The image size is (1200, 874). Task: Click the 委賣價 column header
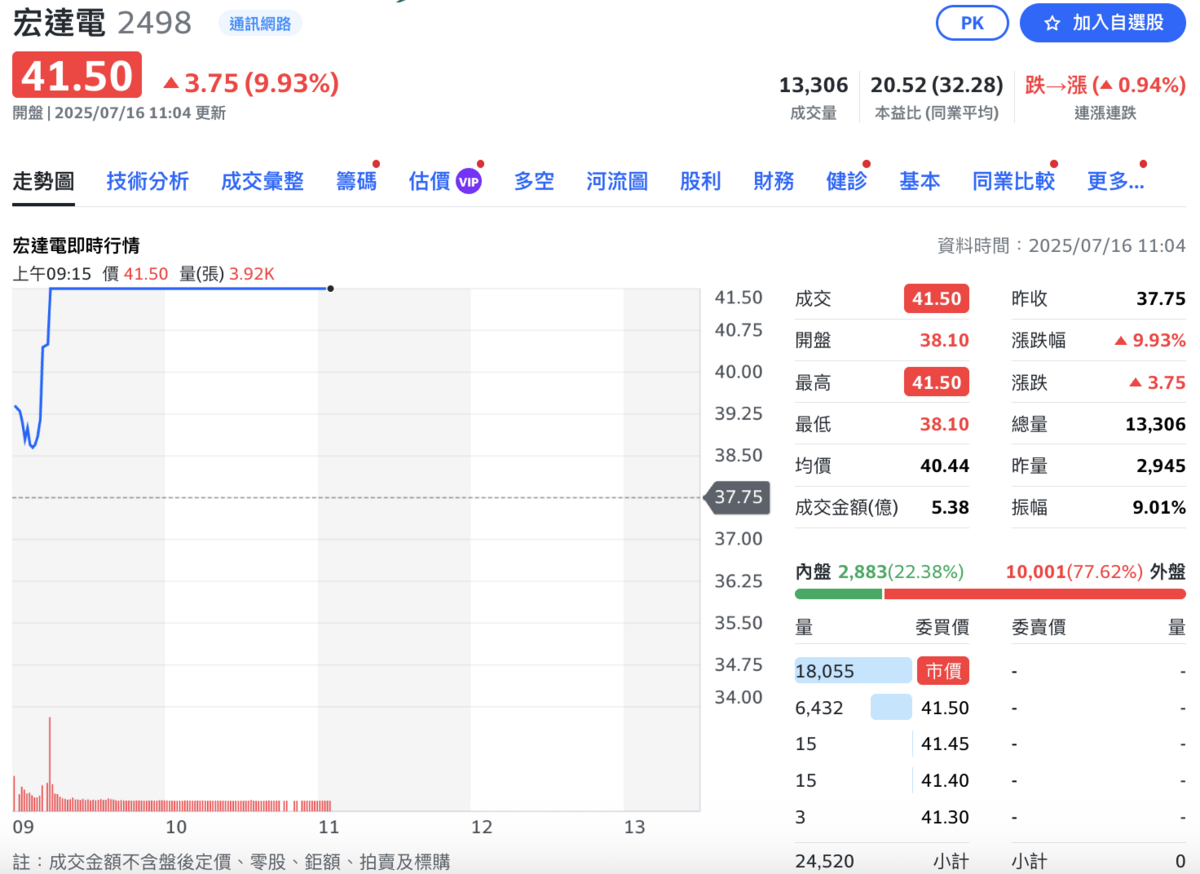tap(1038, 628)
